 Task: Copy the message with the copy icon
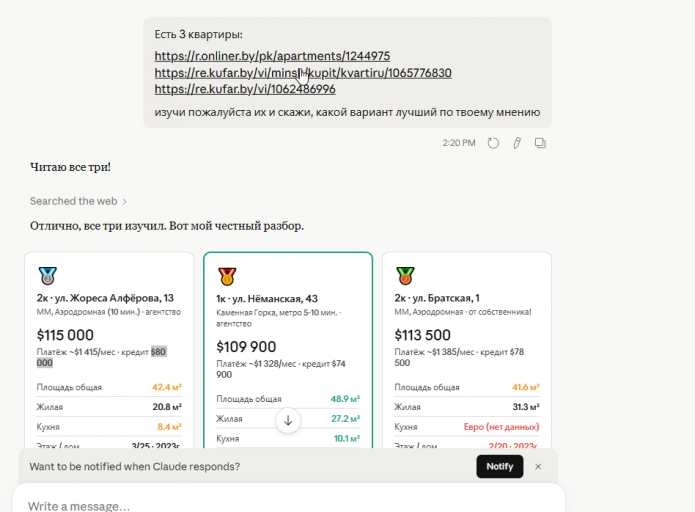[540, 143]
